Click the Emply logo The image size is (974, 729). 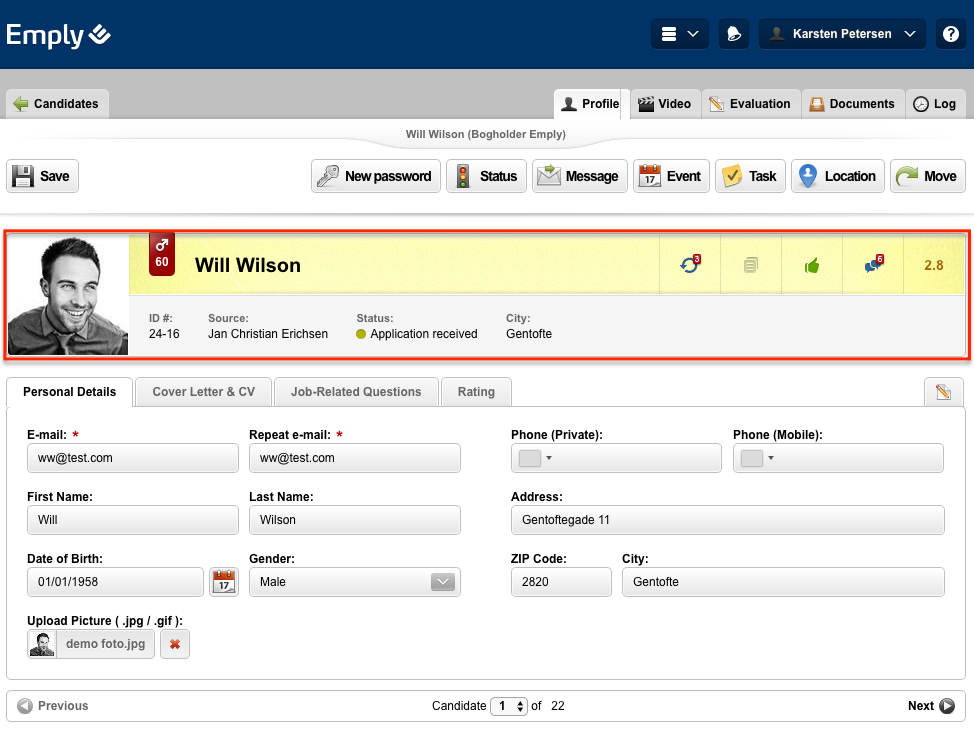tap(58, 35)
